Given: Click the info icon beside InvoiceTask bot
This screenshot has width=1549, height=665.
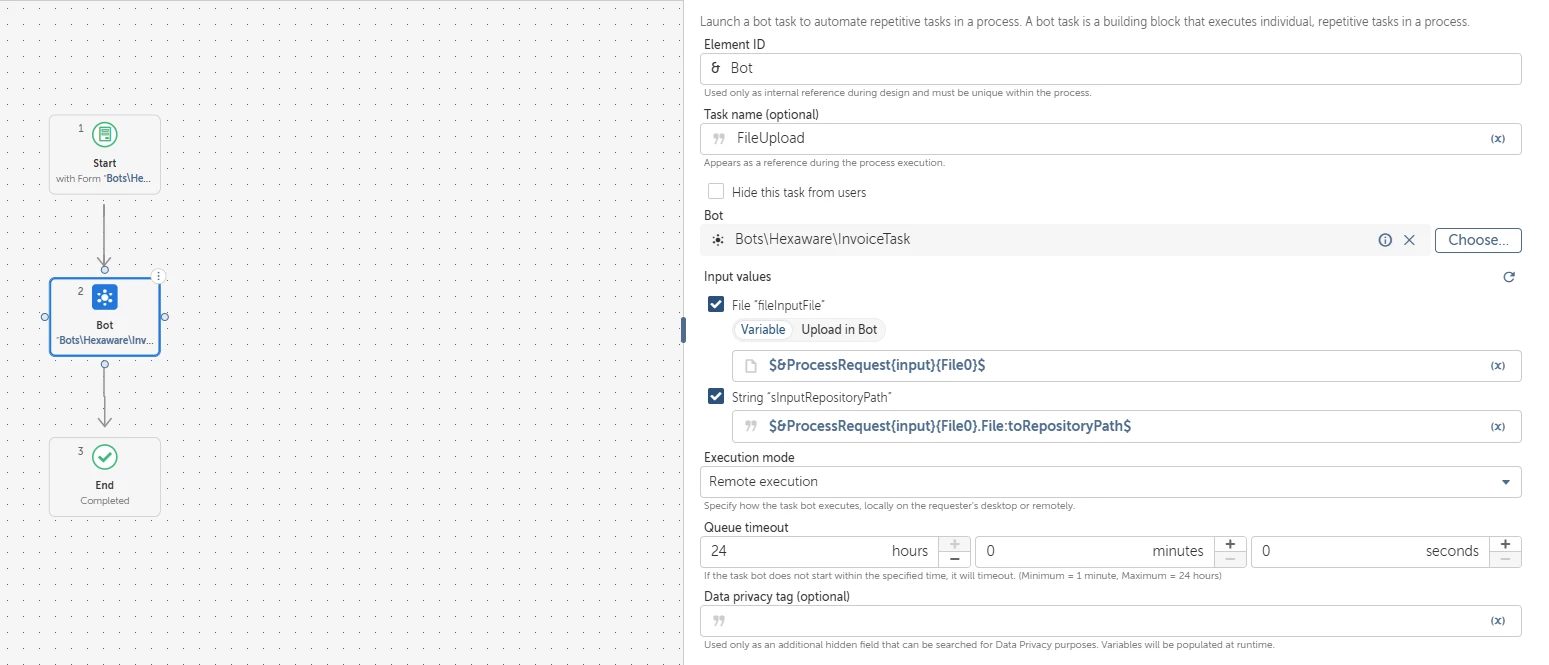Looking at the screenshot, I should click(1385, 240).
